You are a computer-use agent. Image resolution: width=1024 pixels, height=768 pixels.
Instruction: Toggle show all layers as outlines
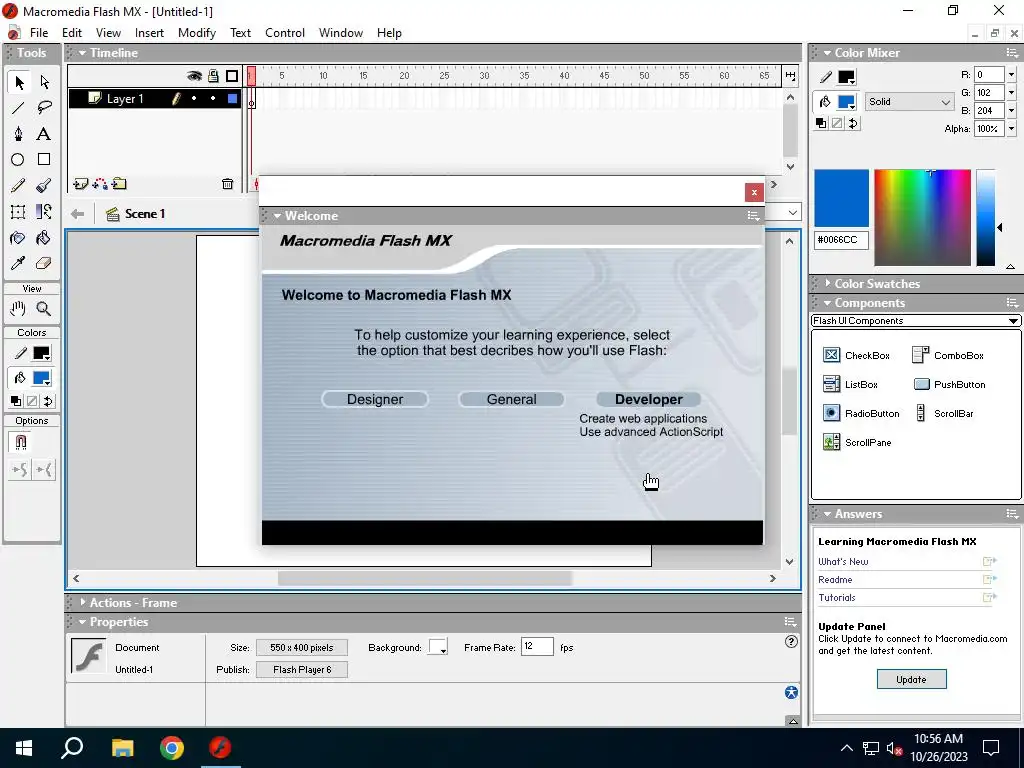pos(232,76)
